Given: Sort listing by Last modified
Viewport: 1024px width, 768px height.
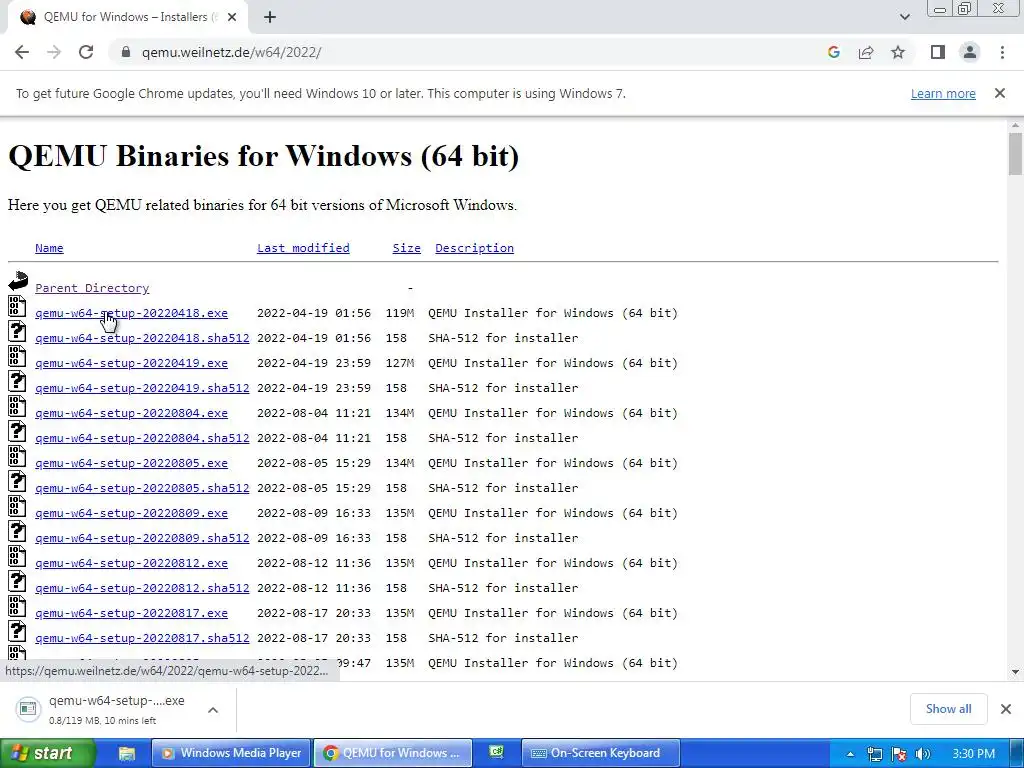Looking at the screenshot, I should 303,248.
